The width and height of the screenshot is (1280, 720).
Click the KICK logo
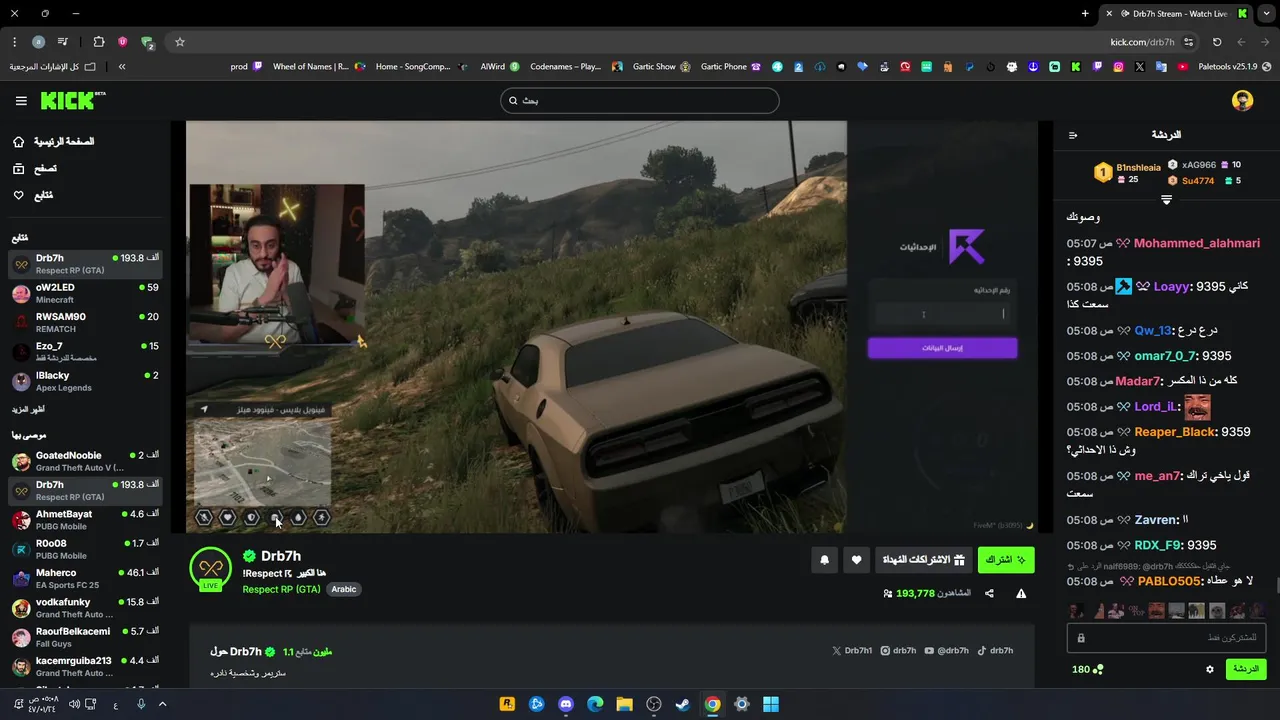[x=72, y=100]
